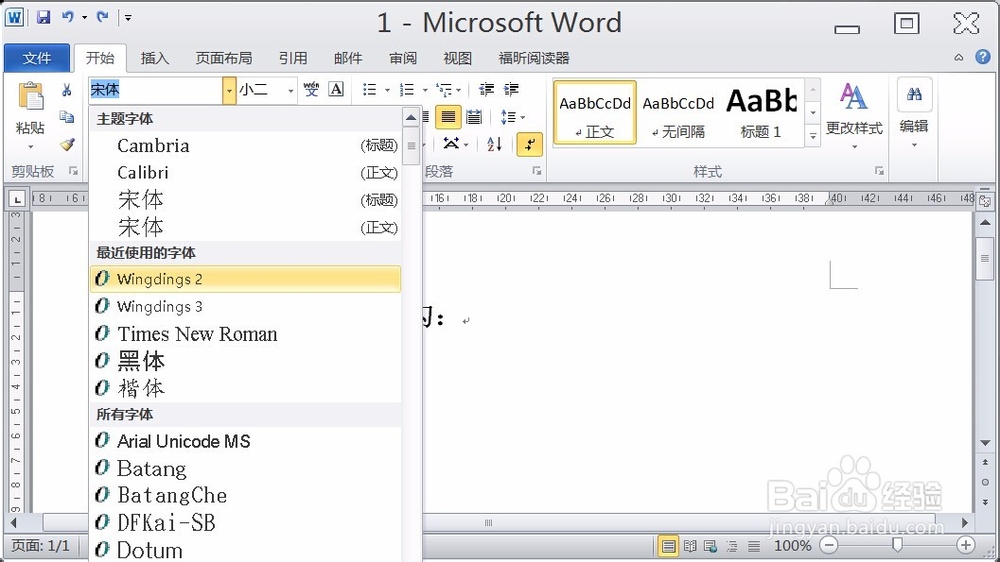Toggle show/hide paragraph marks button

point(530,144)
